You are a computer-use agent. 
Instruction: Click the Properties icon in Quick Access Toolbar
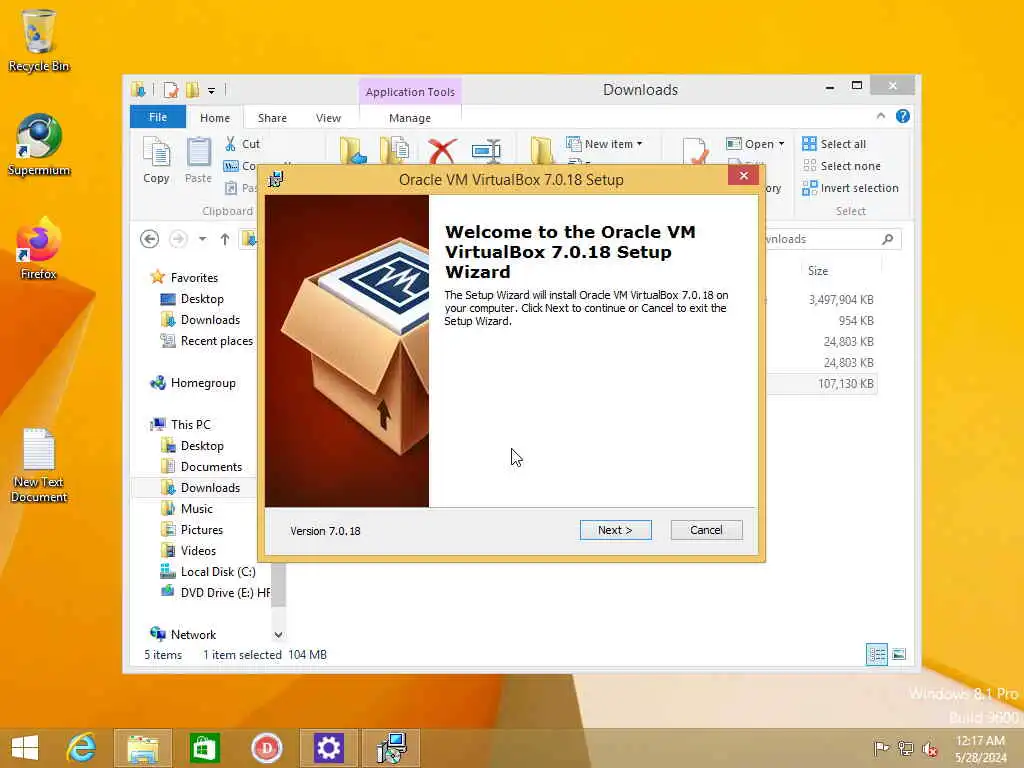[x=171, y=90]
